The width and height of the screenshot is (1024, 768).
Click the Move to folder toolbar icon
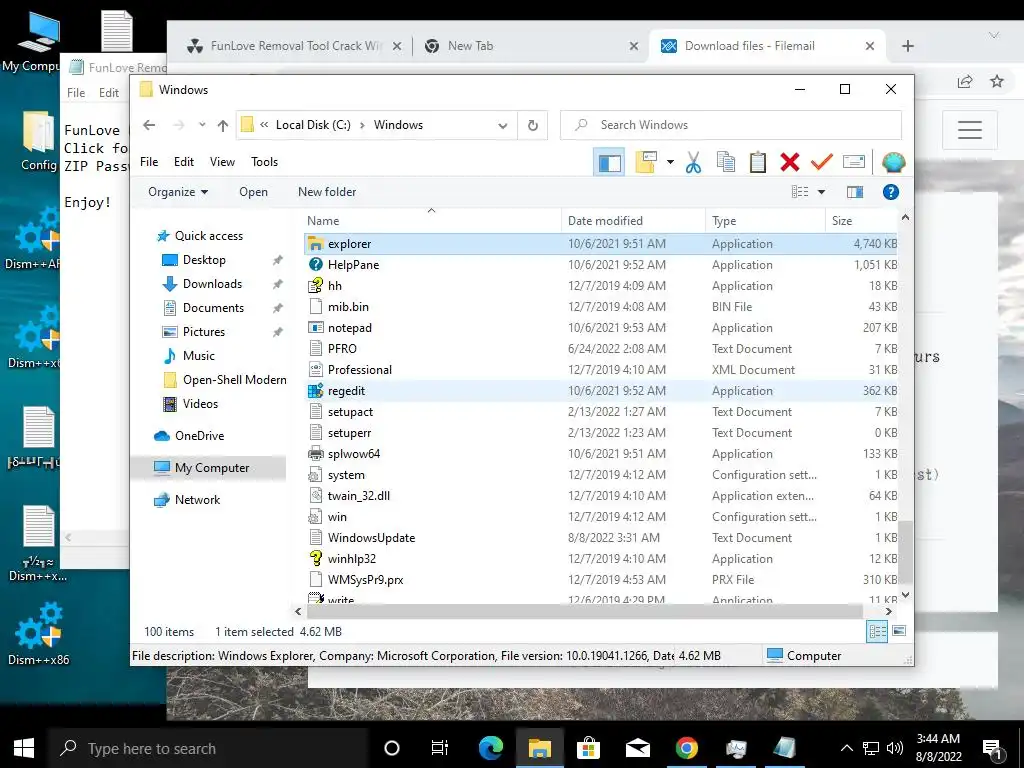click(x=646, y=162)
